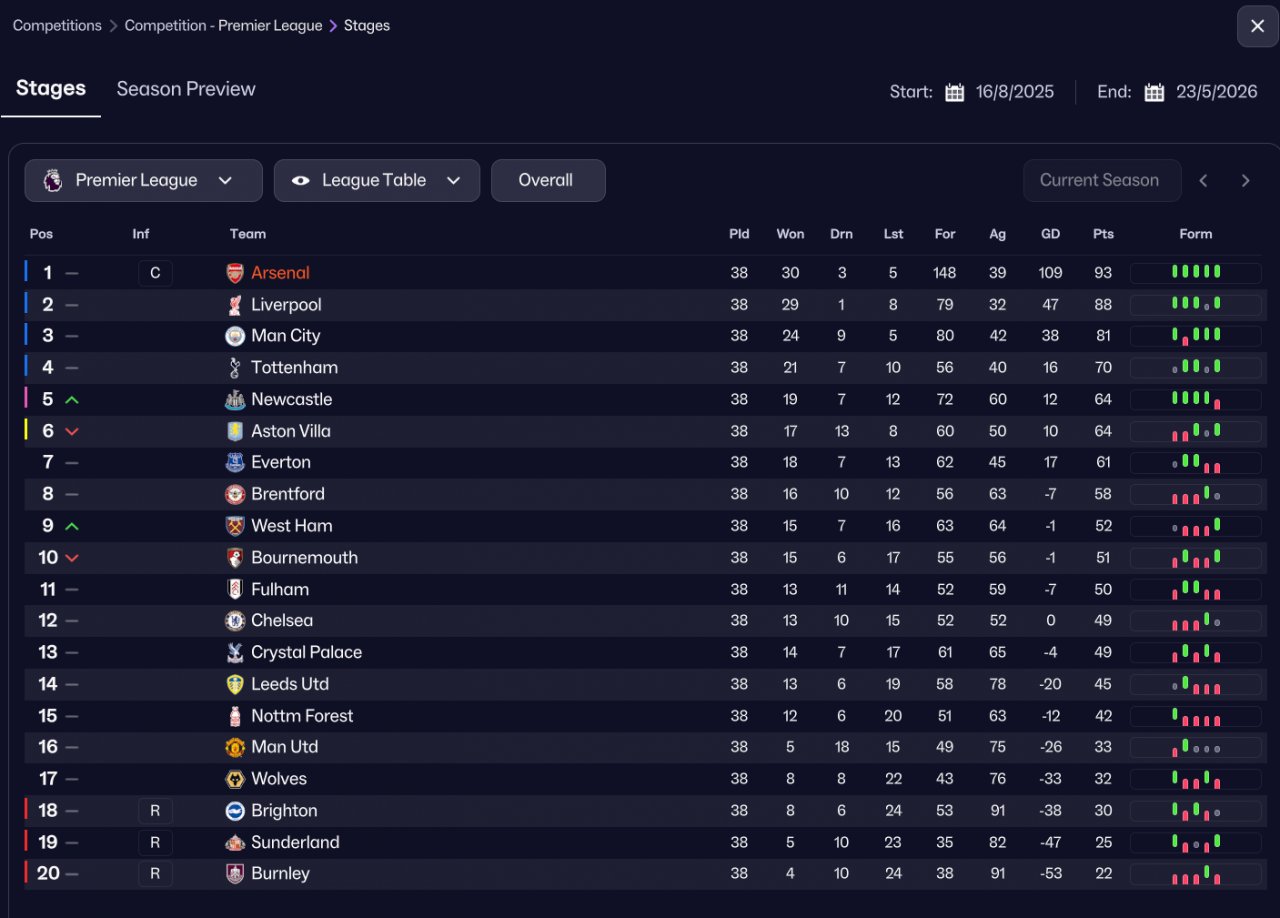Click the End date calendar icon
Image resolution: width=1280 pixels, height=918 pixels.
[1154, 92]
